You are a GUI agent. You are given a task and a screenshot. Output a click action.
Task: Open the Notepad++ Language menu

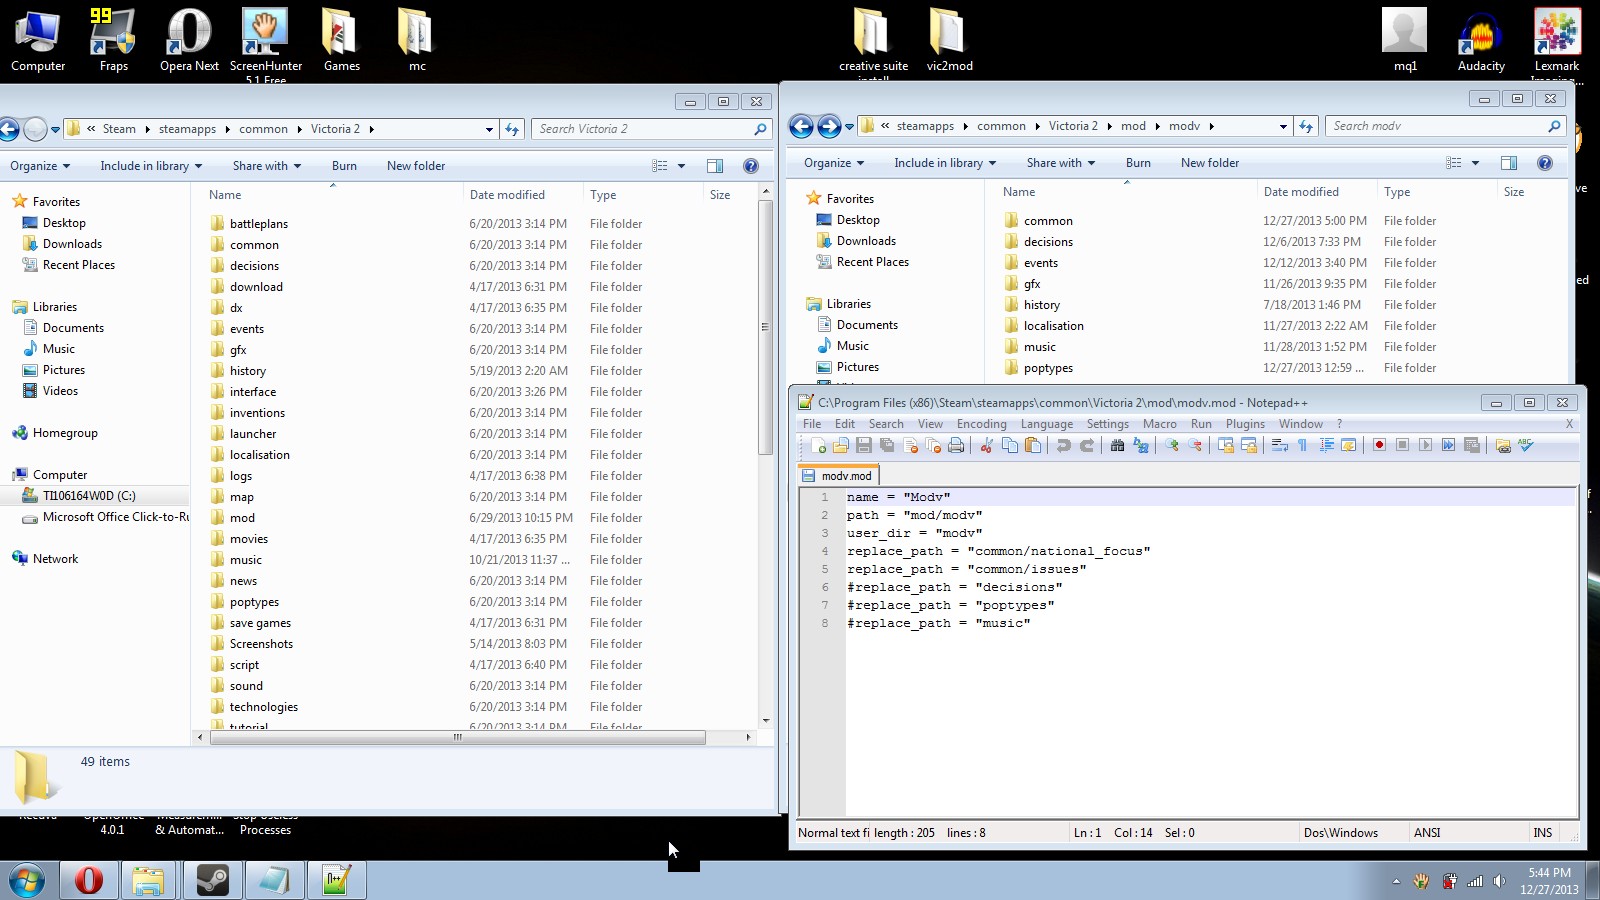[x=1047, y=424]
